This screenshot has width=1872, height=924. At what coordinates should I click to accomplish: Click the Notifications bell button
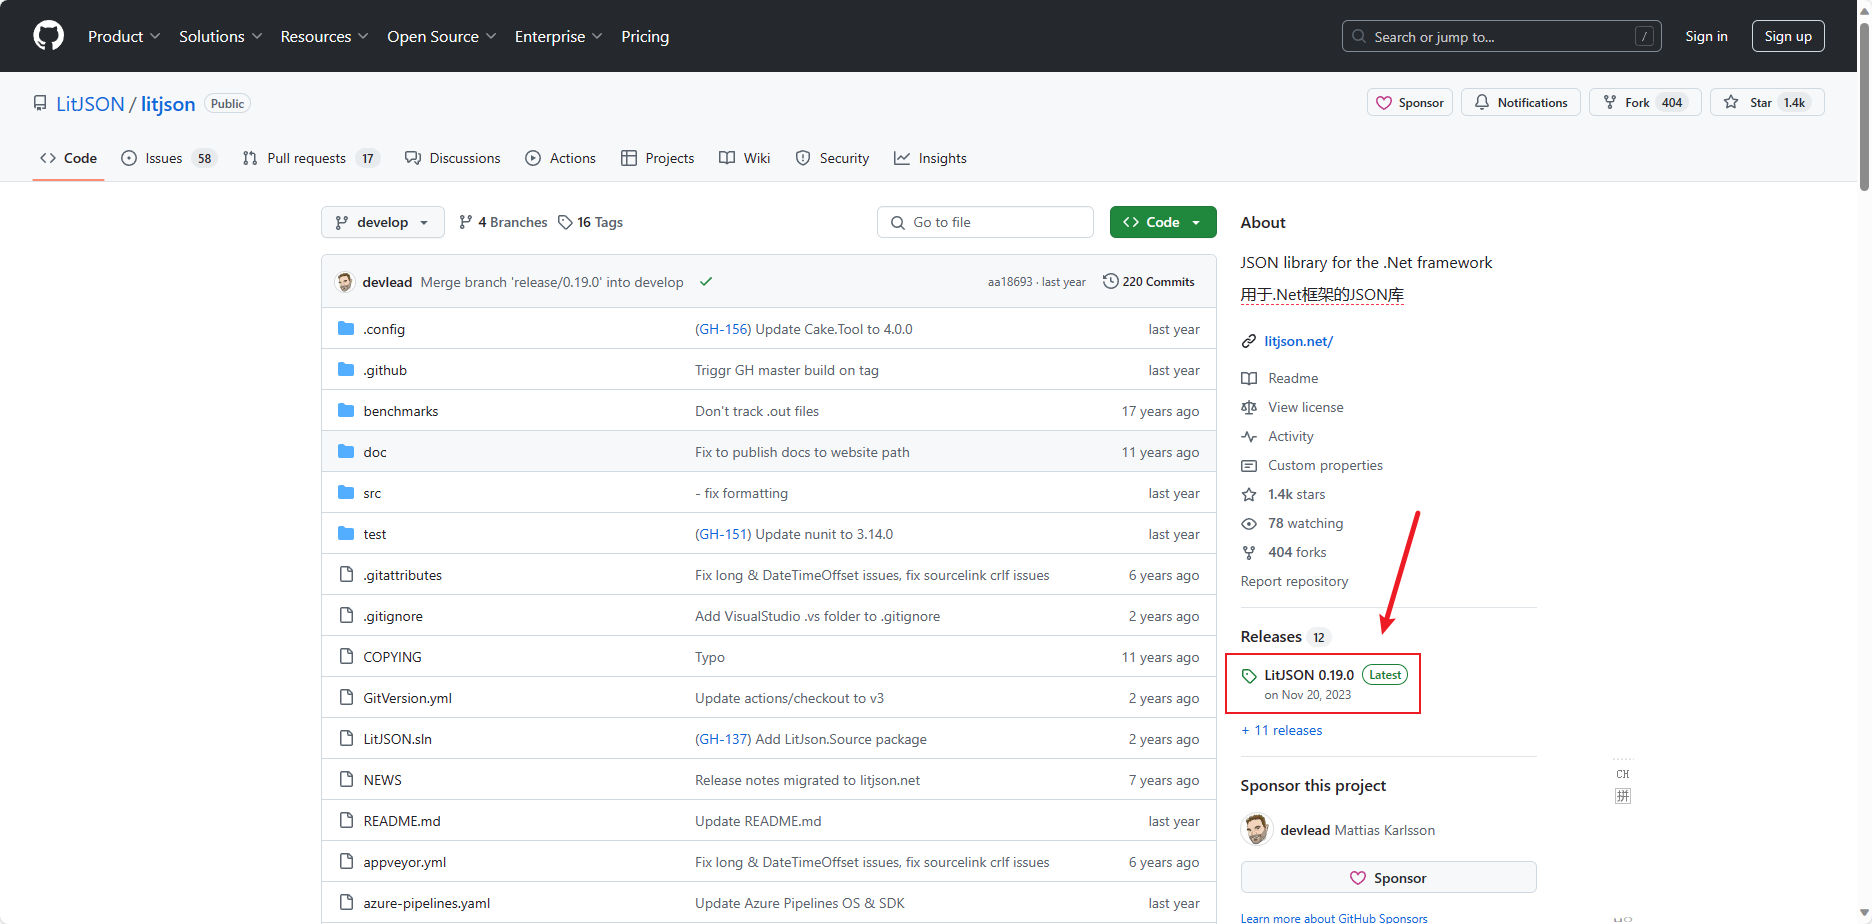[x=1521, y=102]
